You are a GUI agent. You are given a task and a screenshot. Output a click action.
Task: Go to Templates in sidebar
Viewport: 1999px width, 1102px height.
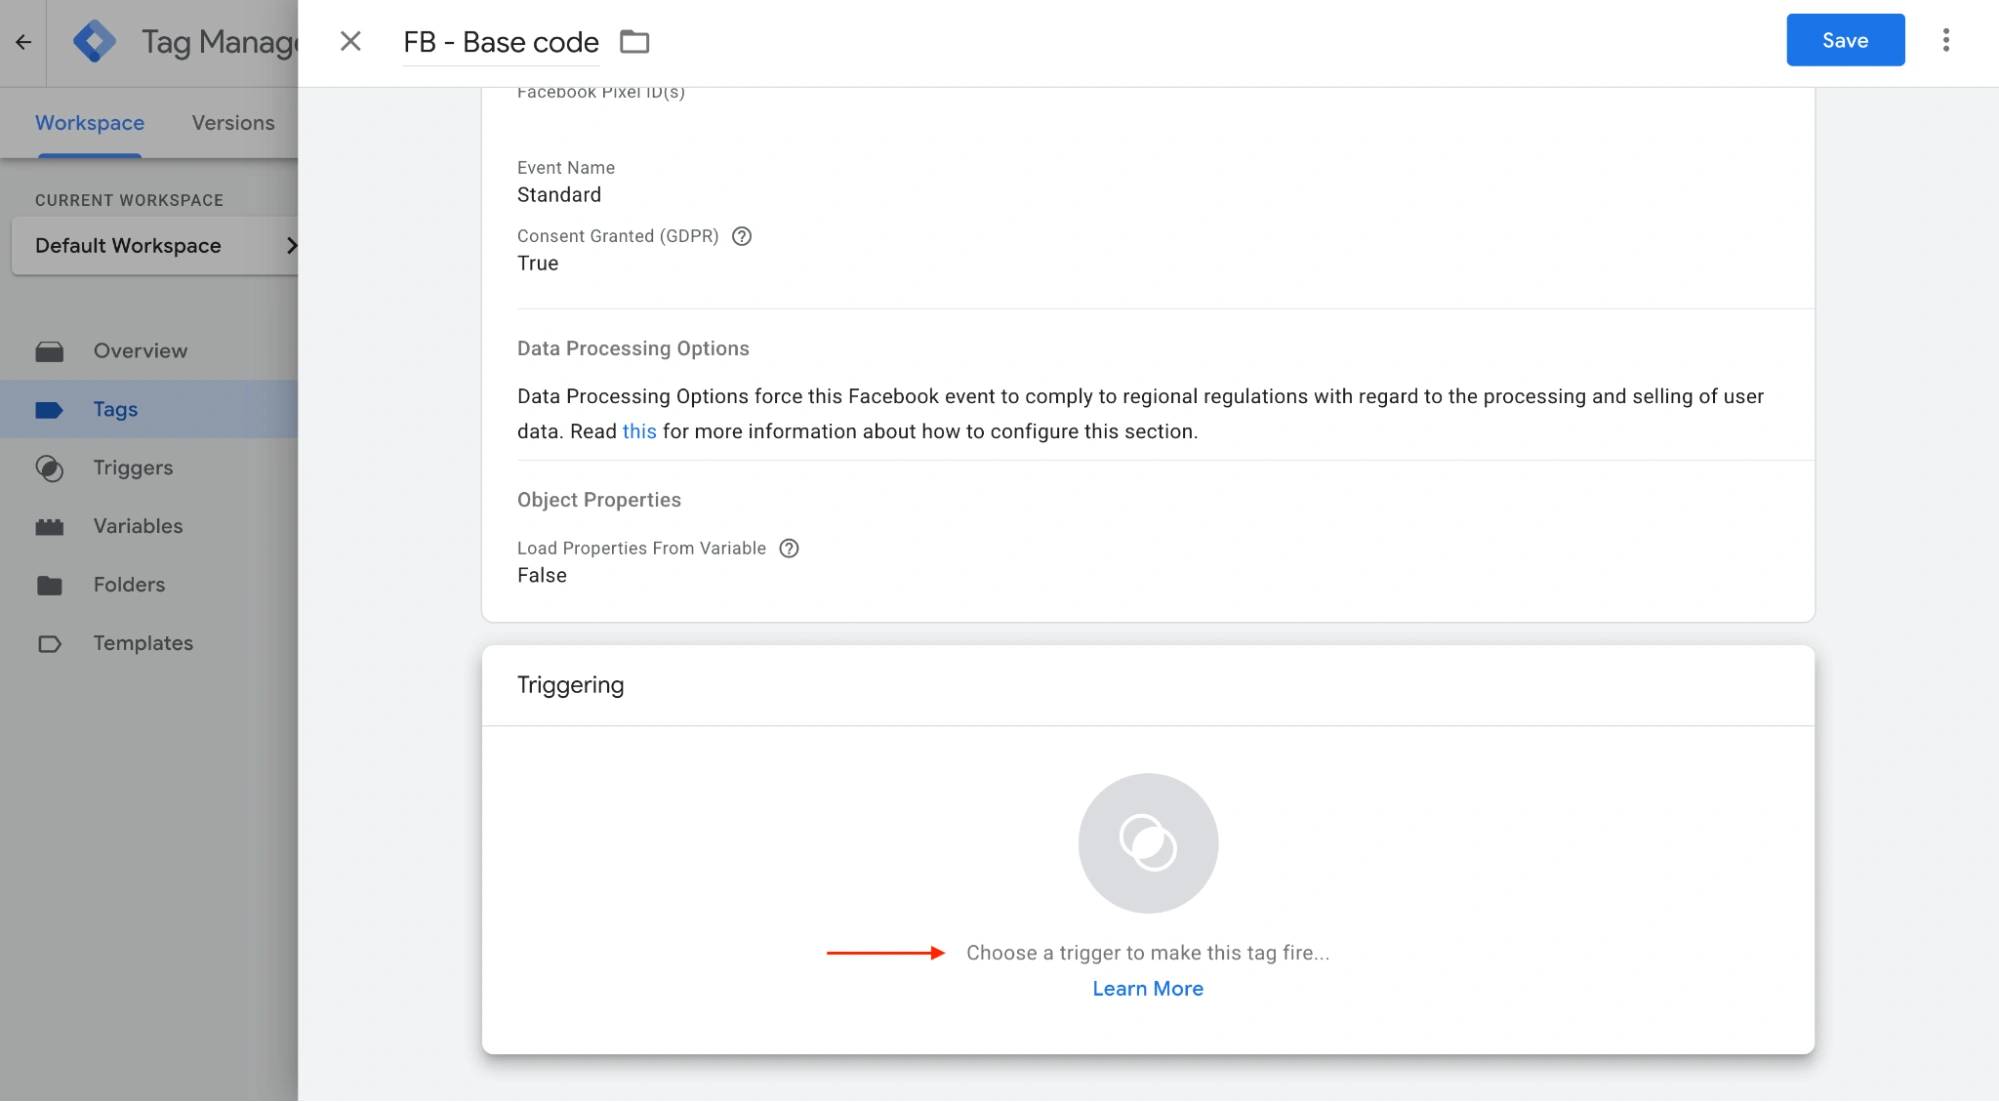143,643
